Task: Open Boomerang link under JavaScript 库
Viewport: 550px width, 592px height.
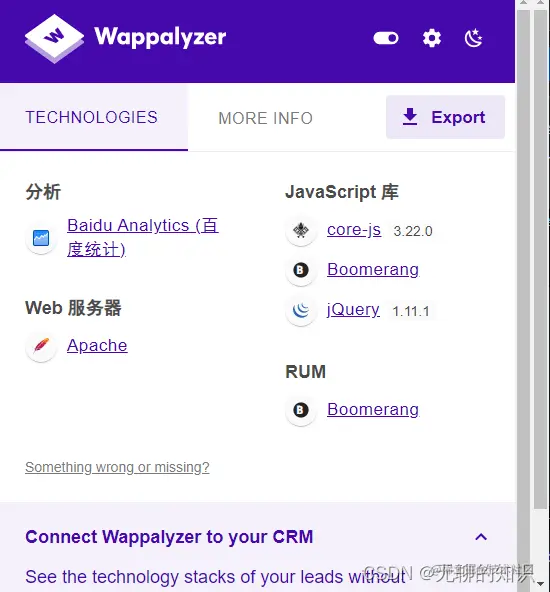Action: tap(373, 270)
